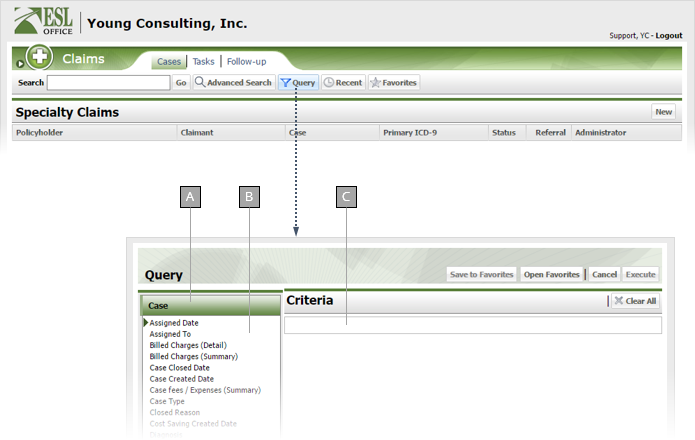
Task: Select Assigned Date in query list
Action: tap(174, 323)
